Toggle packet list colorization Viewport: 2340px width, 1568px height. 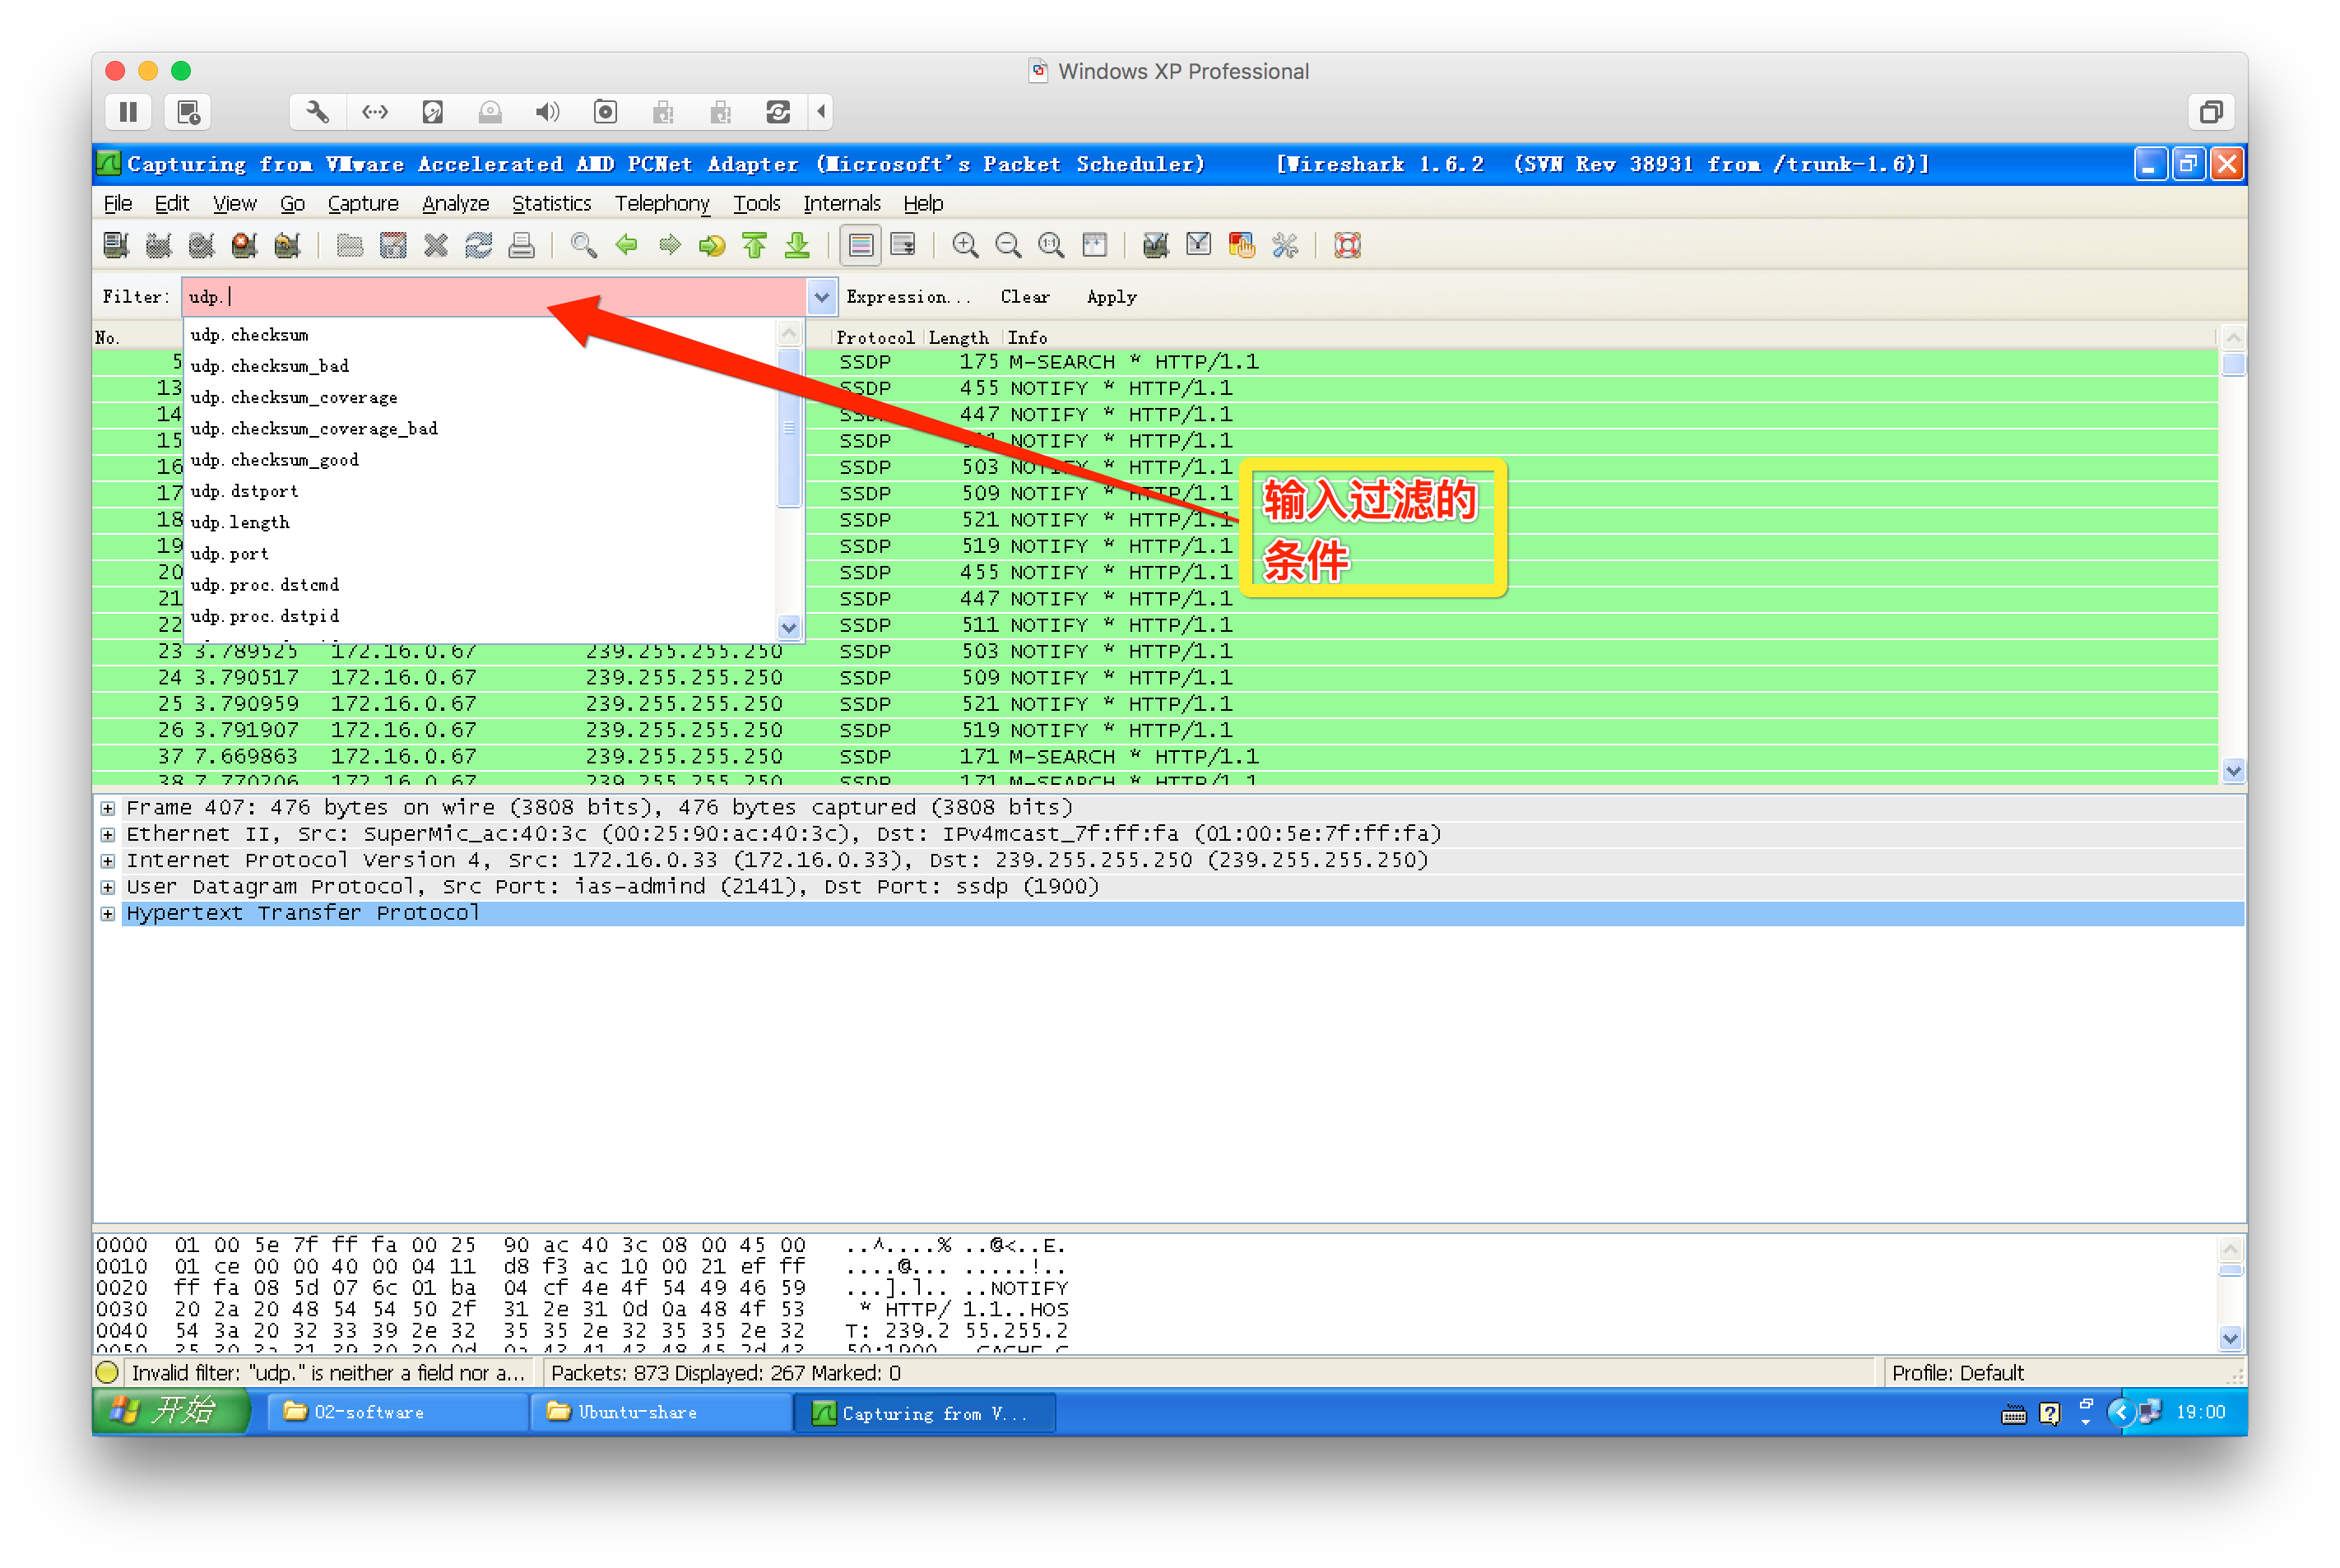(861, 245)
